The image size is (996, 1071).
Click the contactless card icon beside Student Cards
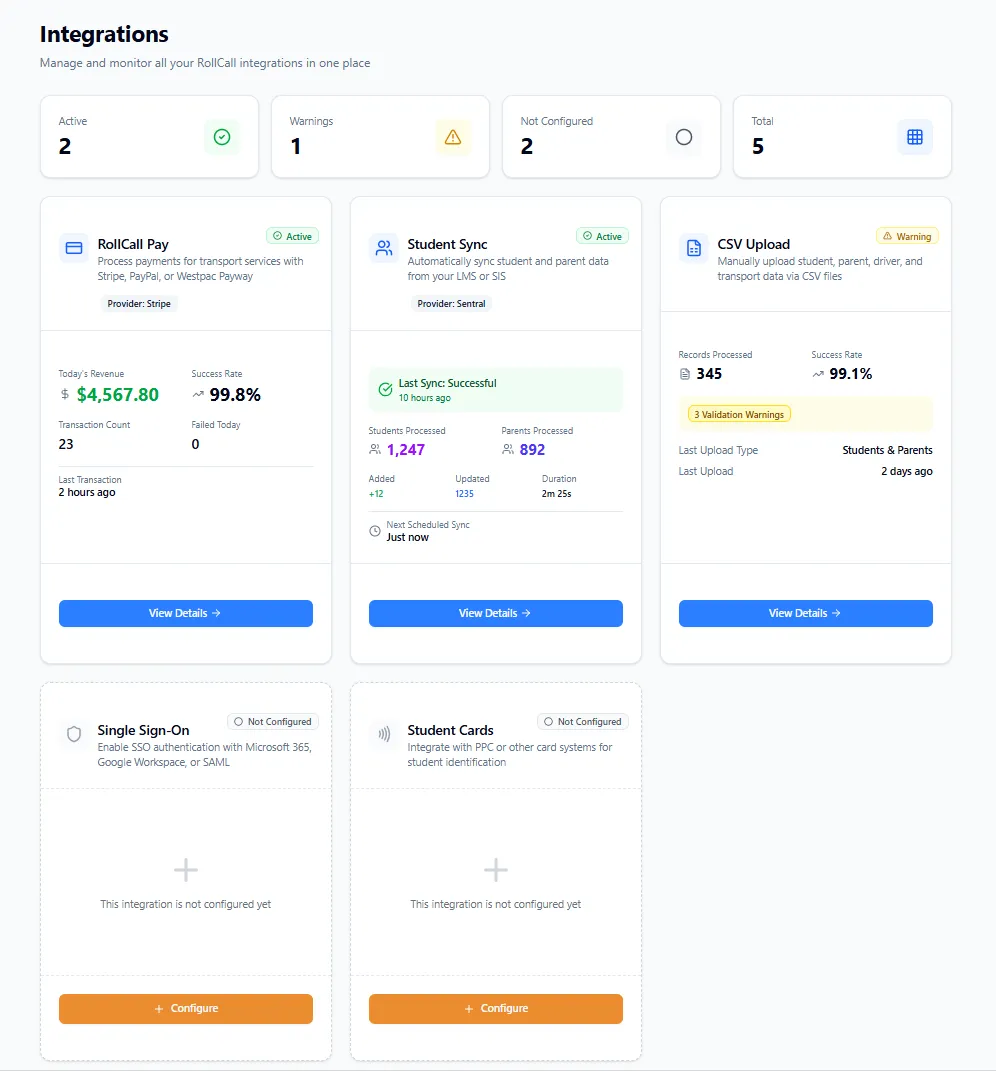point(384,734)
